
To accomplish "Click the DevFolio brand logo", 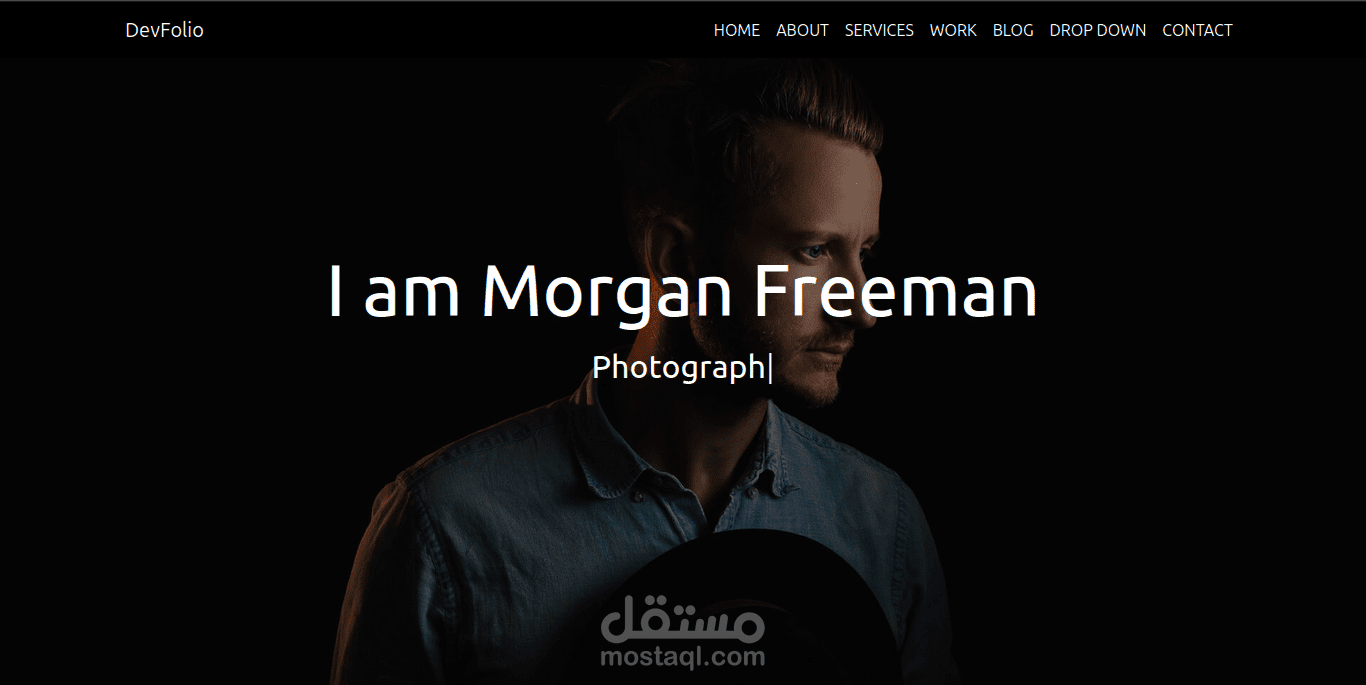I will (164, 30).
